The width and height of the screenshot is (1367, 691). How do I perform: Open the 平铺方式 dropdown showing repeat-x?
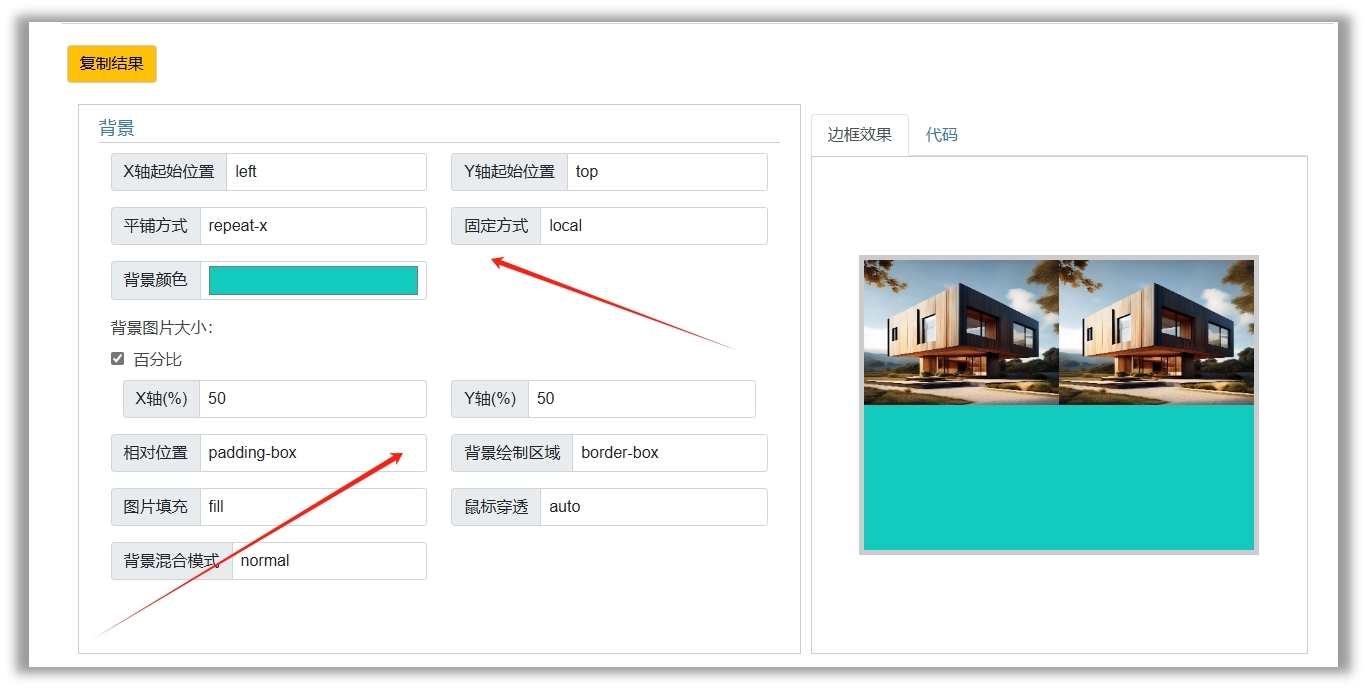tap(313, 226)
